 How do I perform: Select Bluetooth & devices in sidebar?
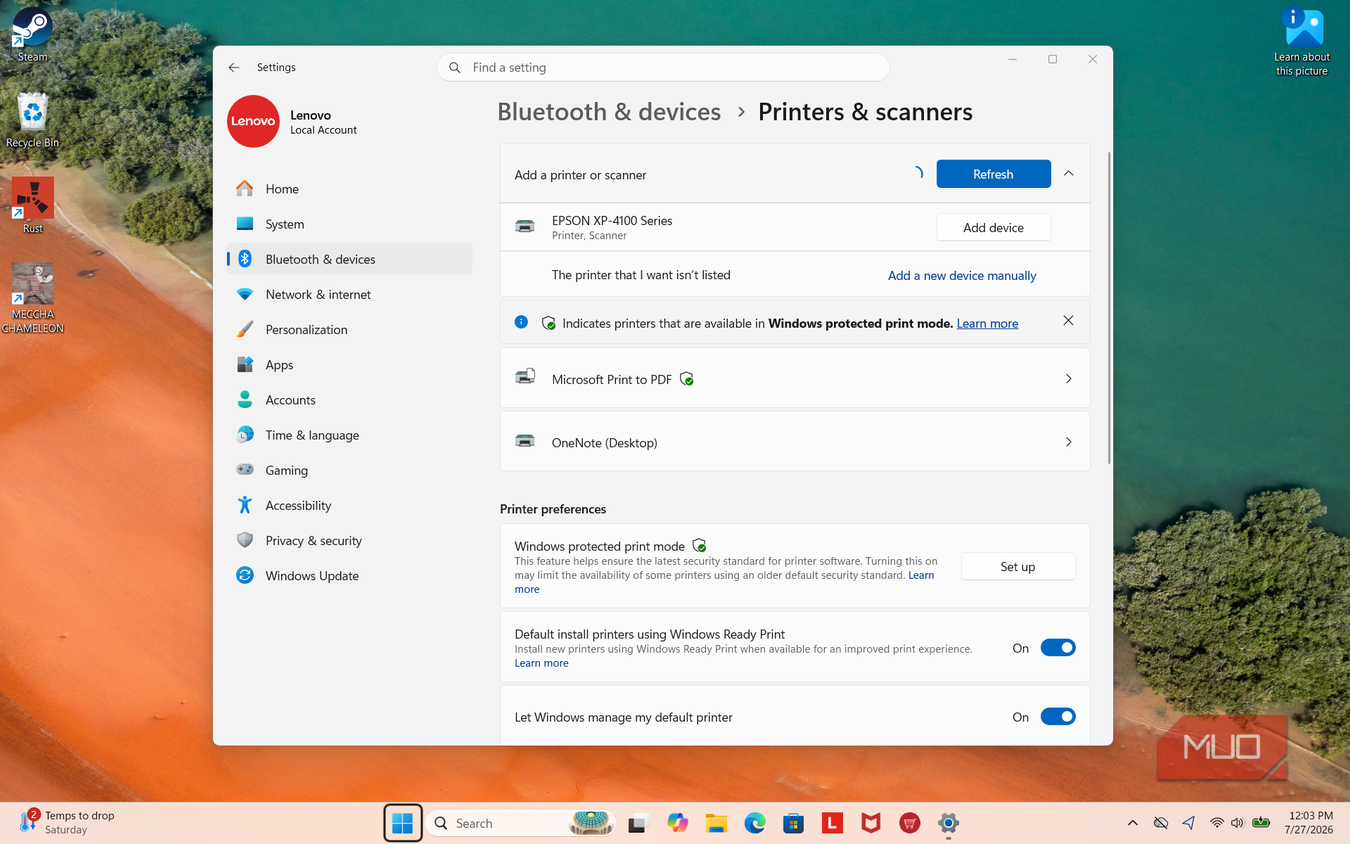coord(349,259)
